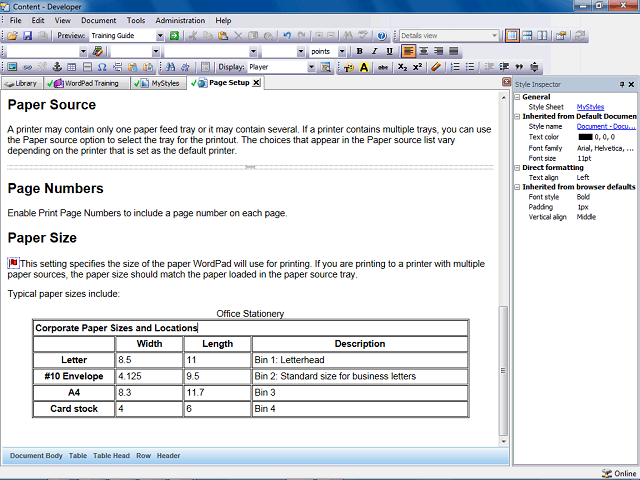Toggle underline formatting
The width and height of the screenshot is (640, 480).
click(x=389, y=51)
